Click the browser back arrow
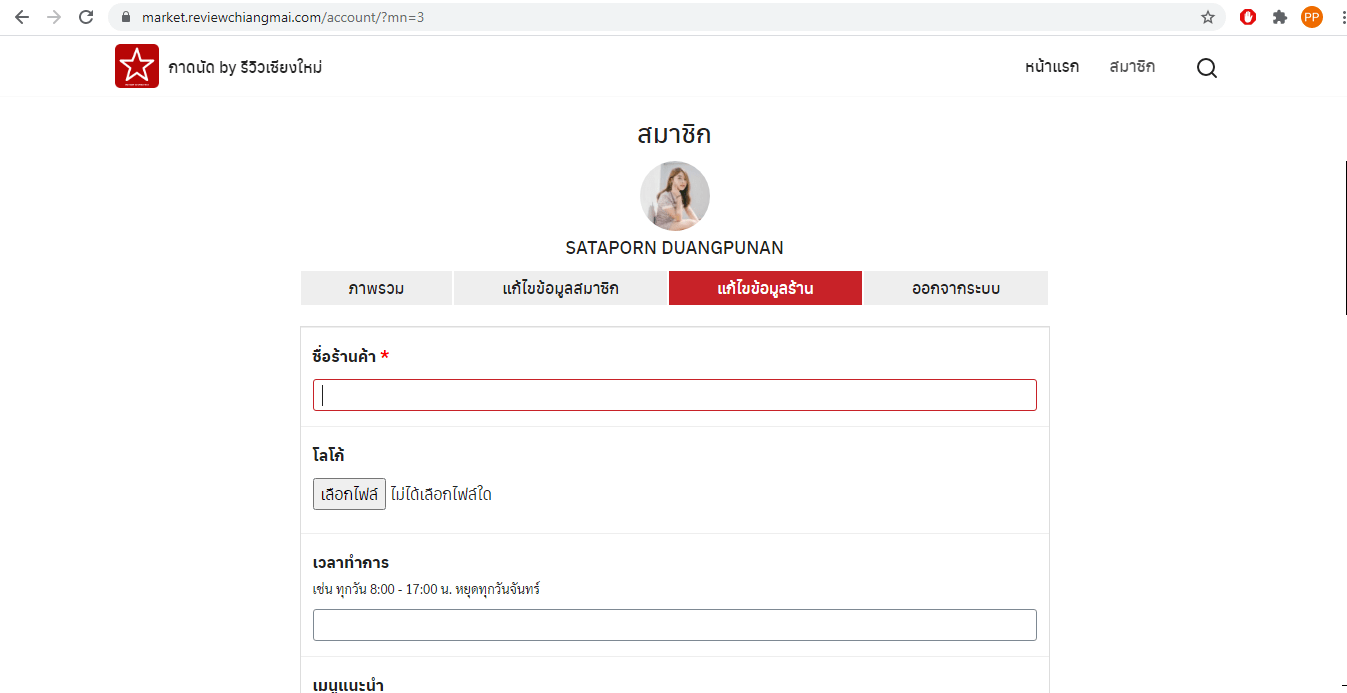1347x693 pixels. [x=22, y=17]
